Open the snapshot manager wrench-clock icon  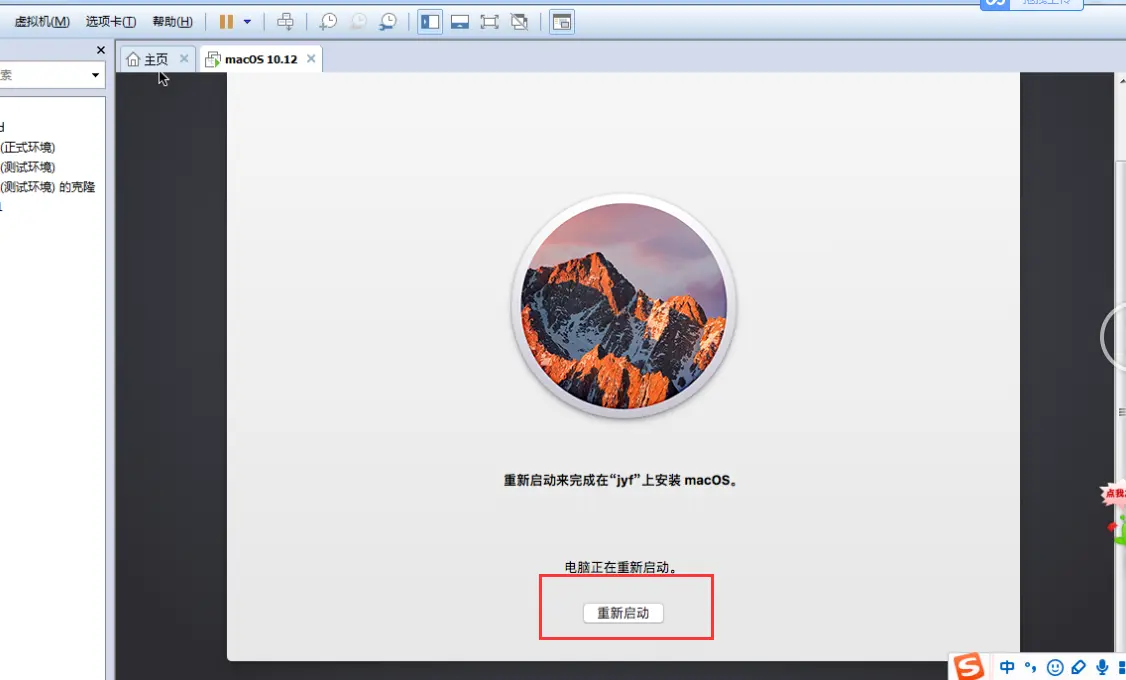(x=388, y=22)
